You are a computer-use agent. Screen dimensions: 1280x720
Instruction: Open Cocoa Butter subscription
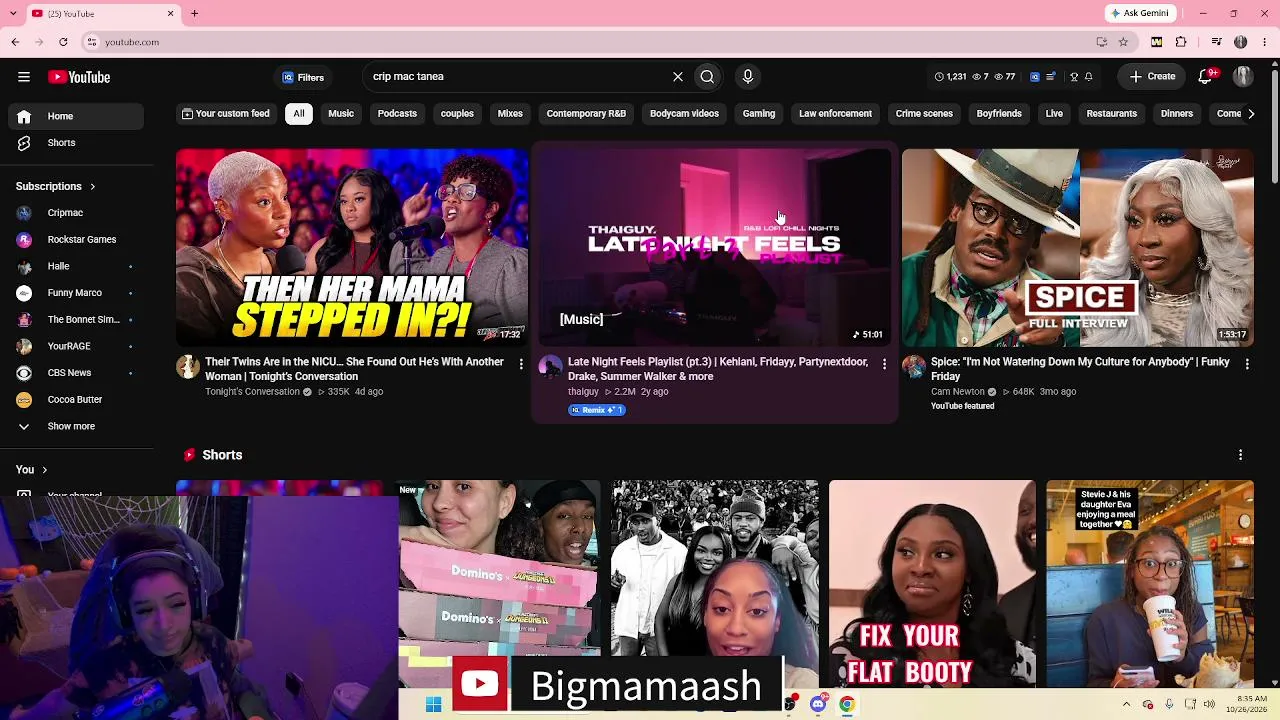click(x=76, y=400)
